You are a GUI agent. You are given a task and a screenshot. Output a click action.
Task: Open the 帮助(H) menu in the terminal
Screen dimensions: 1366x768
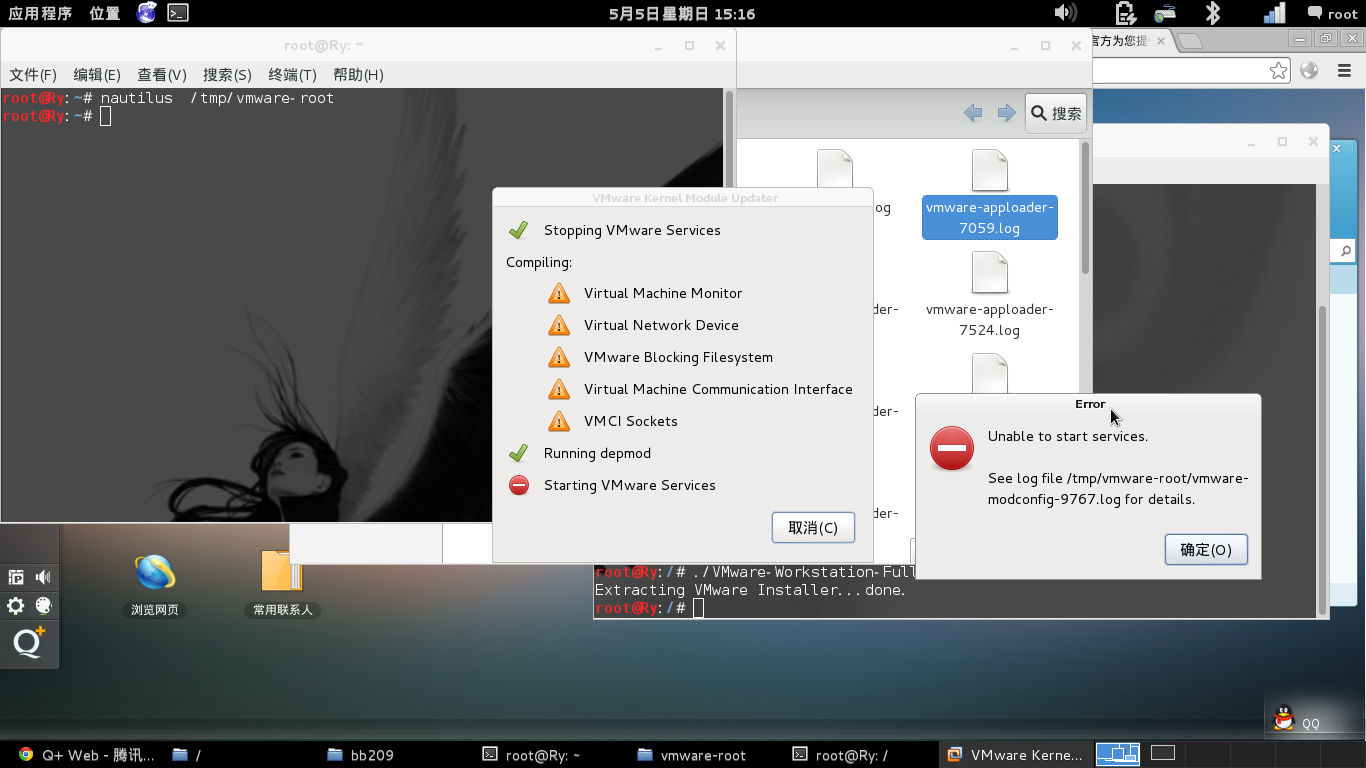[358, 75]
